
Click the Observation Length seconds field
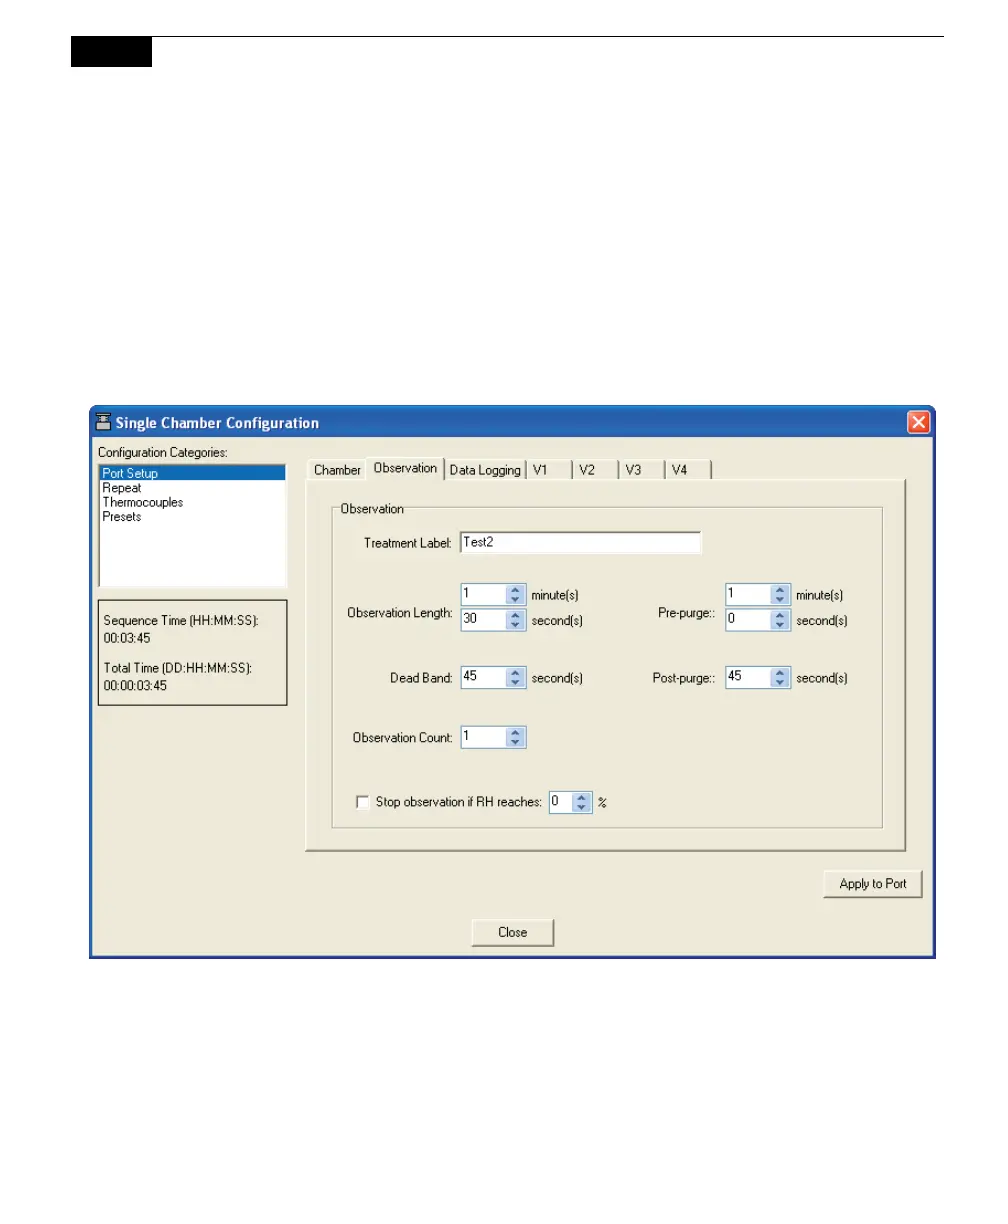483,620
